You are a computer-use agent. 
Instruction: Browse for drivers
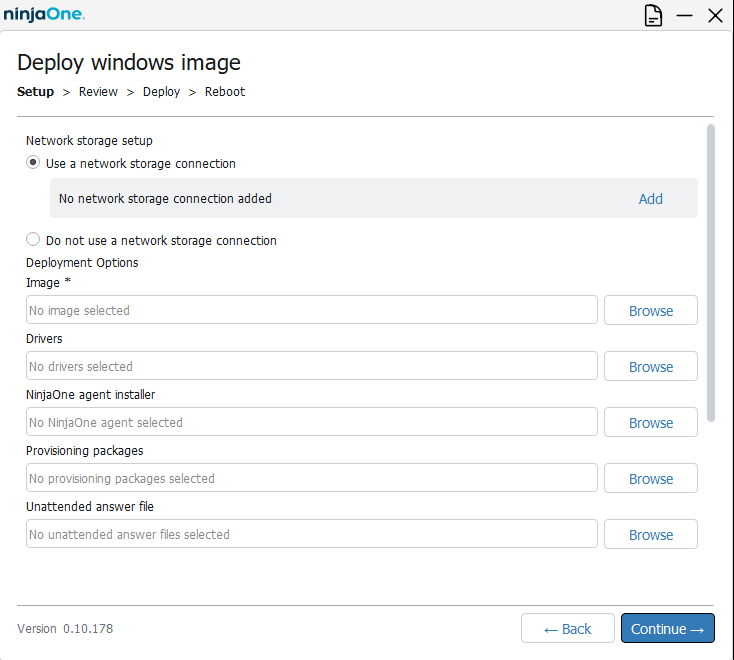point(650,367)
